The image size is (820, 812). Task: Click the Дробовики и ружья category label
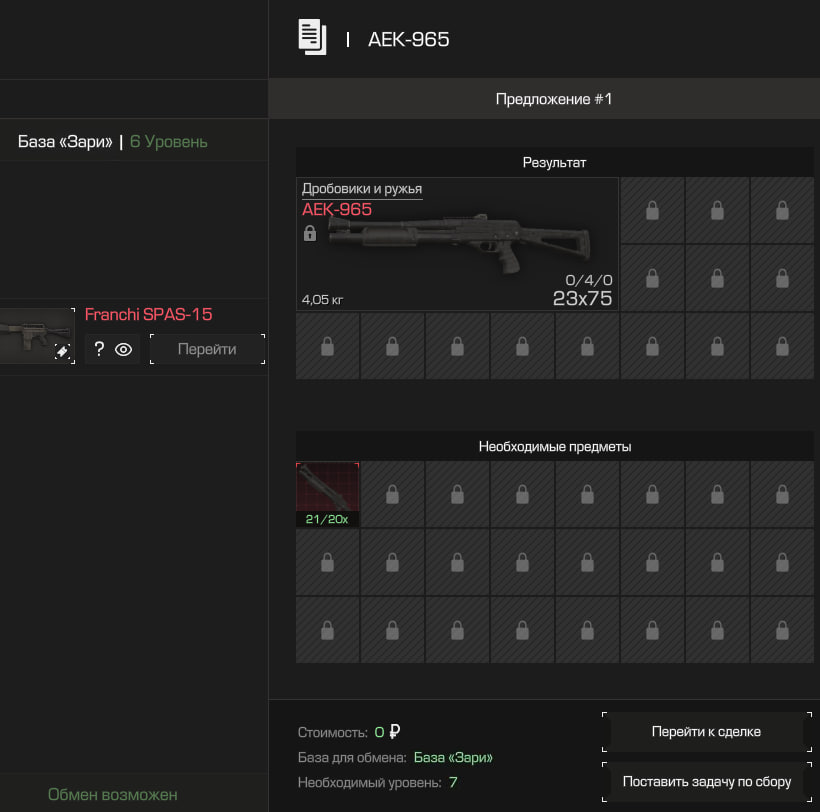click(x=362, y=188)
